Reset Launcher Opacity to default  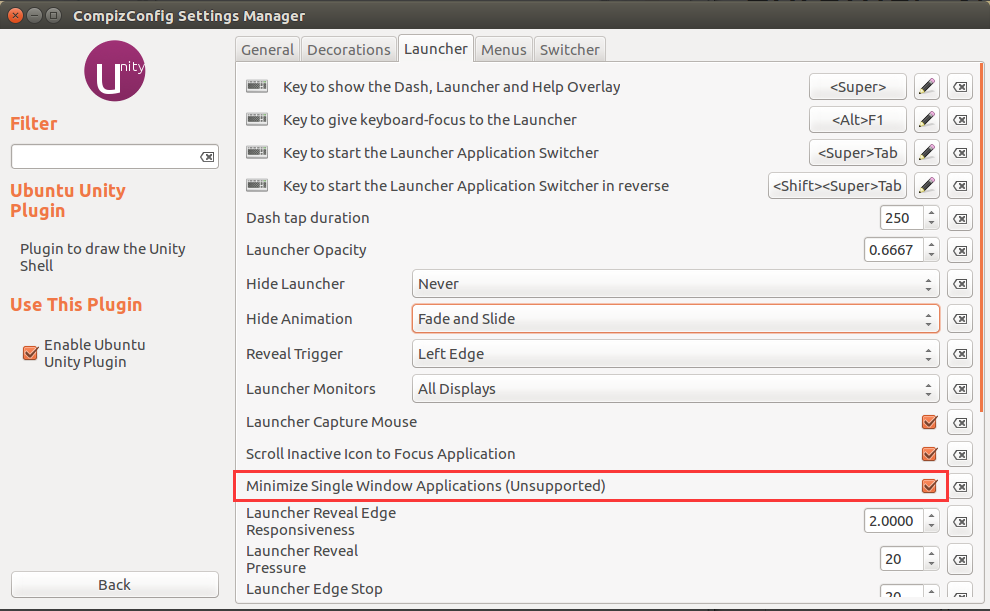click(x=960, y=250)
